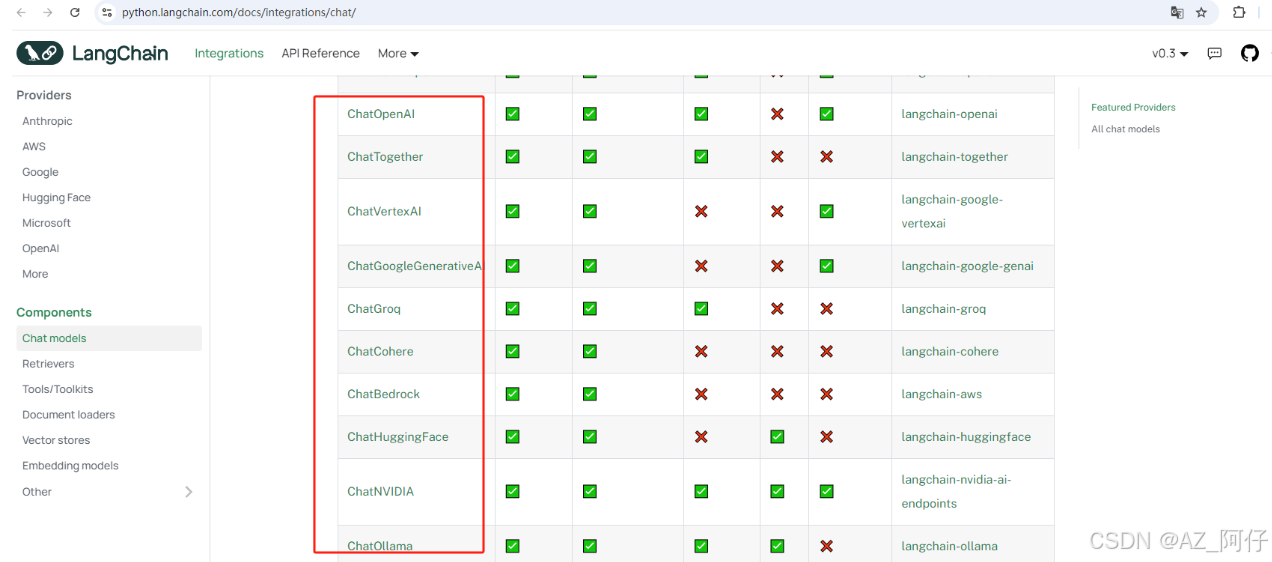Open site information icon beside the URL
Screen dimensions: 1272x562
tap(107, 12)
